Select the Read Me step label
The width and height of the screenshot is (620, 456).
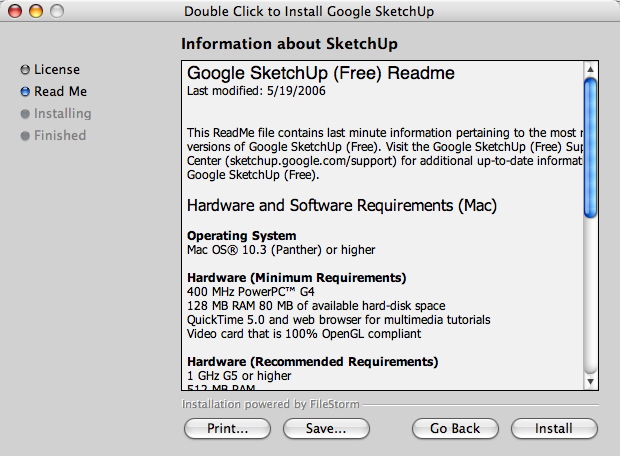[61, 92]
